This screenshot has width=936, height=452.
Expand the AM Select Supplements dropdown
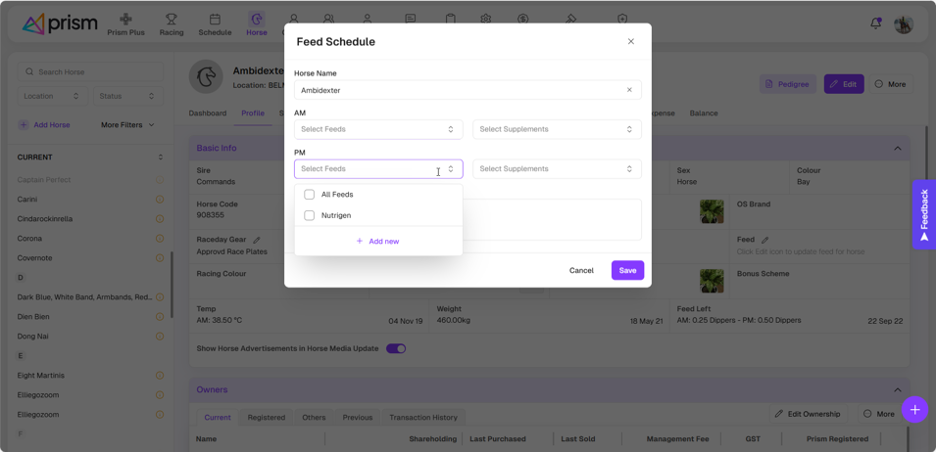[x=556, y=129]
